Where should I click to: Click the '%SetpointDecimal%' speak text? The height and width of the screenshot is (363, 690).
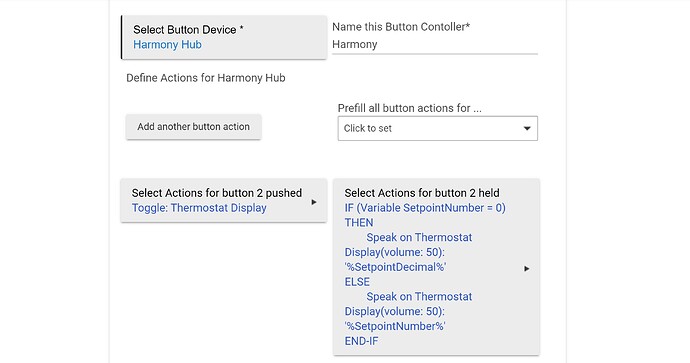pyautogui.click(x=395, y=267)
